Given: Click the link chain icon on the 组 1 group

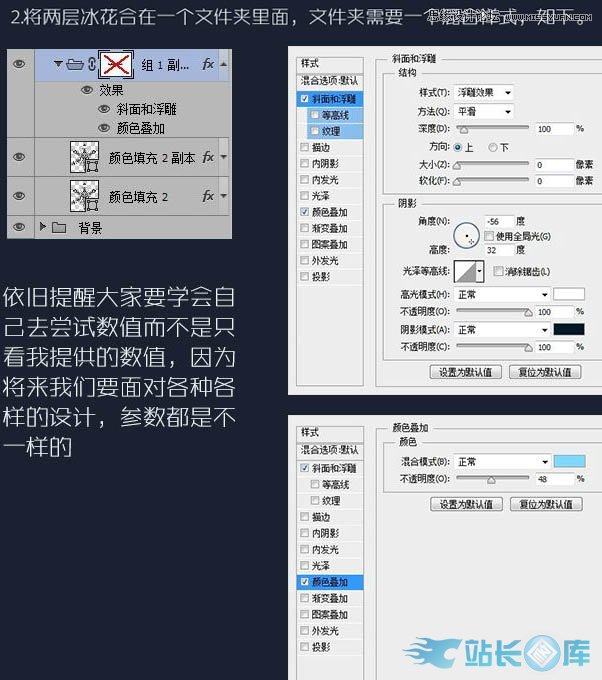Looking at the screenshot, I should coord(92,65).
